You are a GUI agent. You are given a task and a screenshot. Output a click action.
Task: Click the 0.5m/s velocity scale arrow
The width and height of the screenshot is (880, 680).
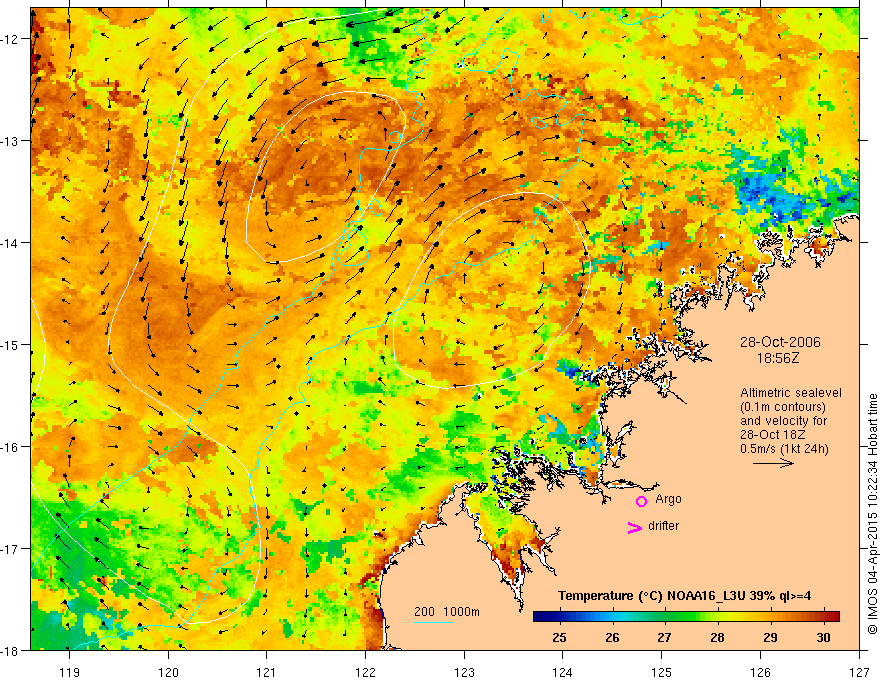pyautogui.click(x=773, y=463)
